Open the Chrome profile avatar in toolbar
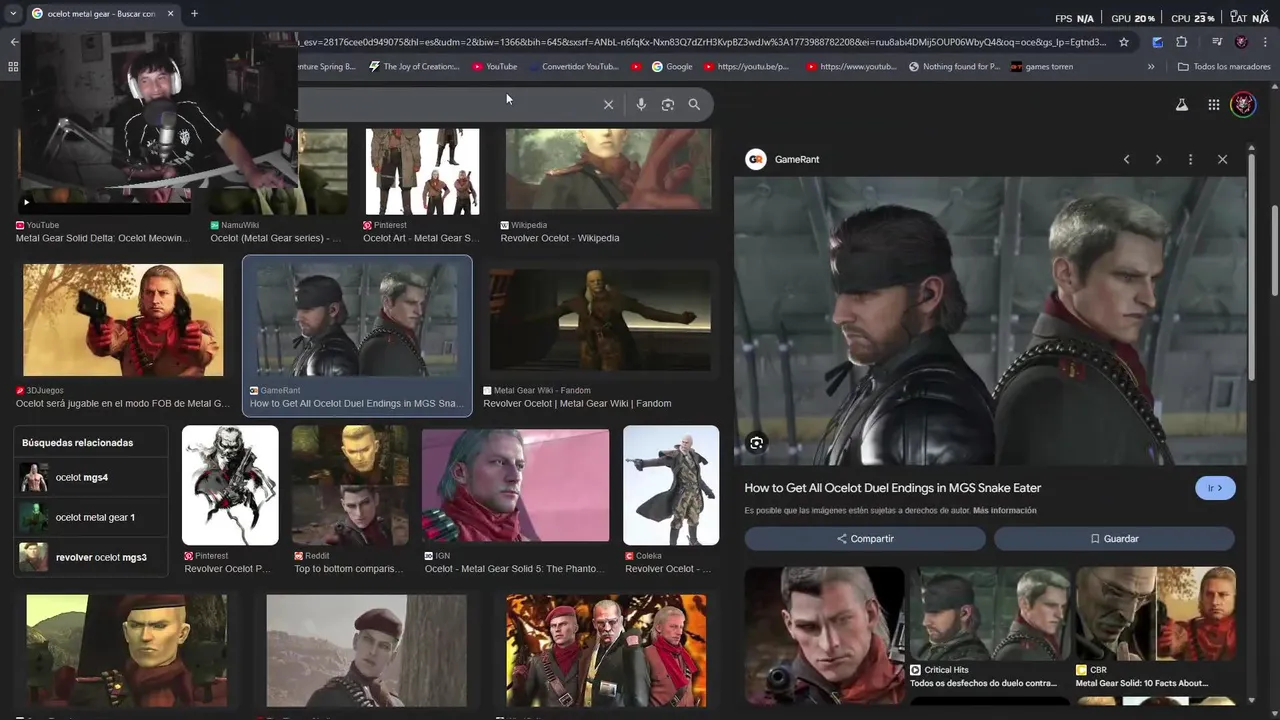The height and width of the screenshot is (720, 1280). tap(1241, 42)
